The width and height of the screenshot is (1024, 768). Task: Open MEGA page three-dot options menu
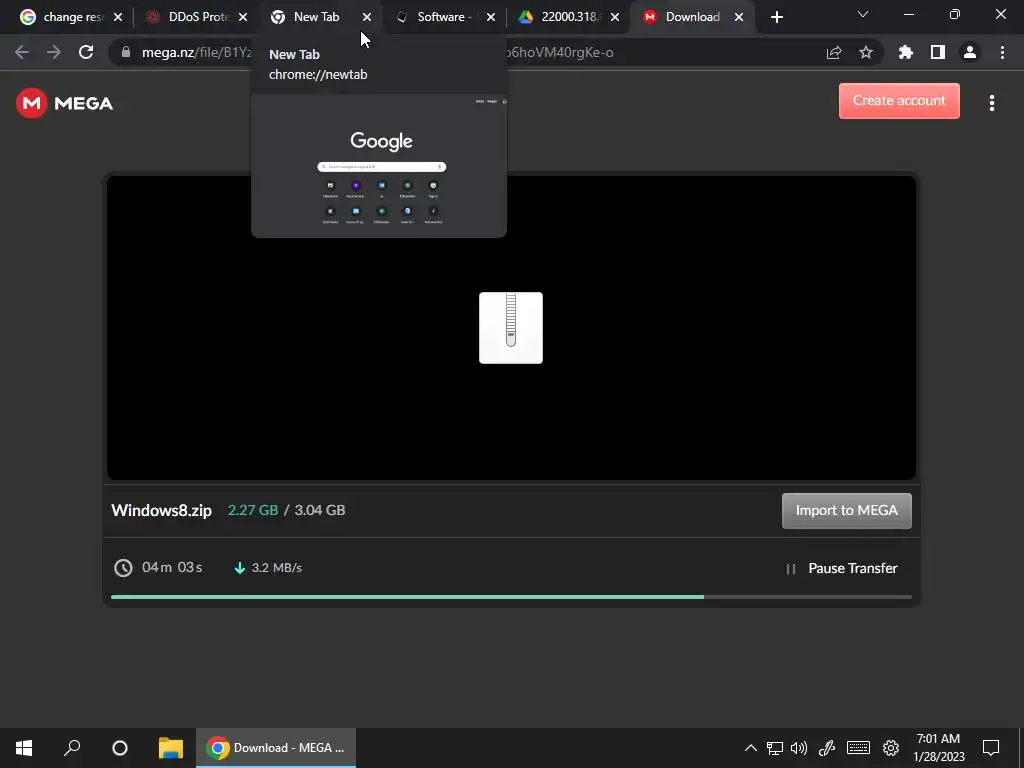(x=992, y=103)
